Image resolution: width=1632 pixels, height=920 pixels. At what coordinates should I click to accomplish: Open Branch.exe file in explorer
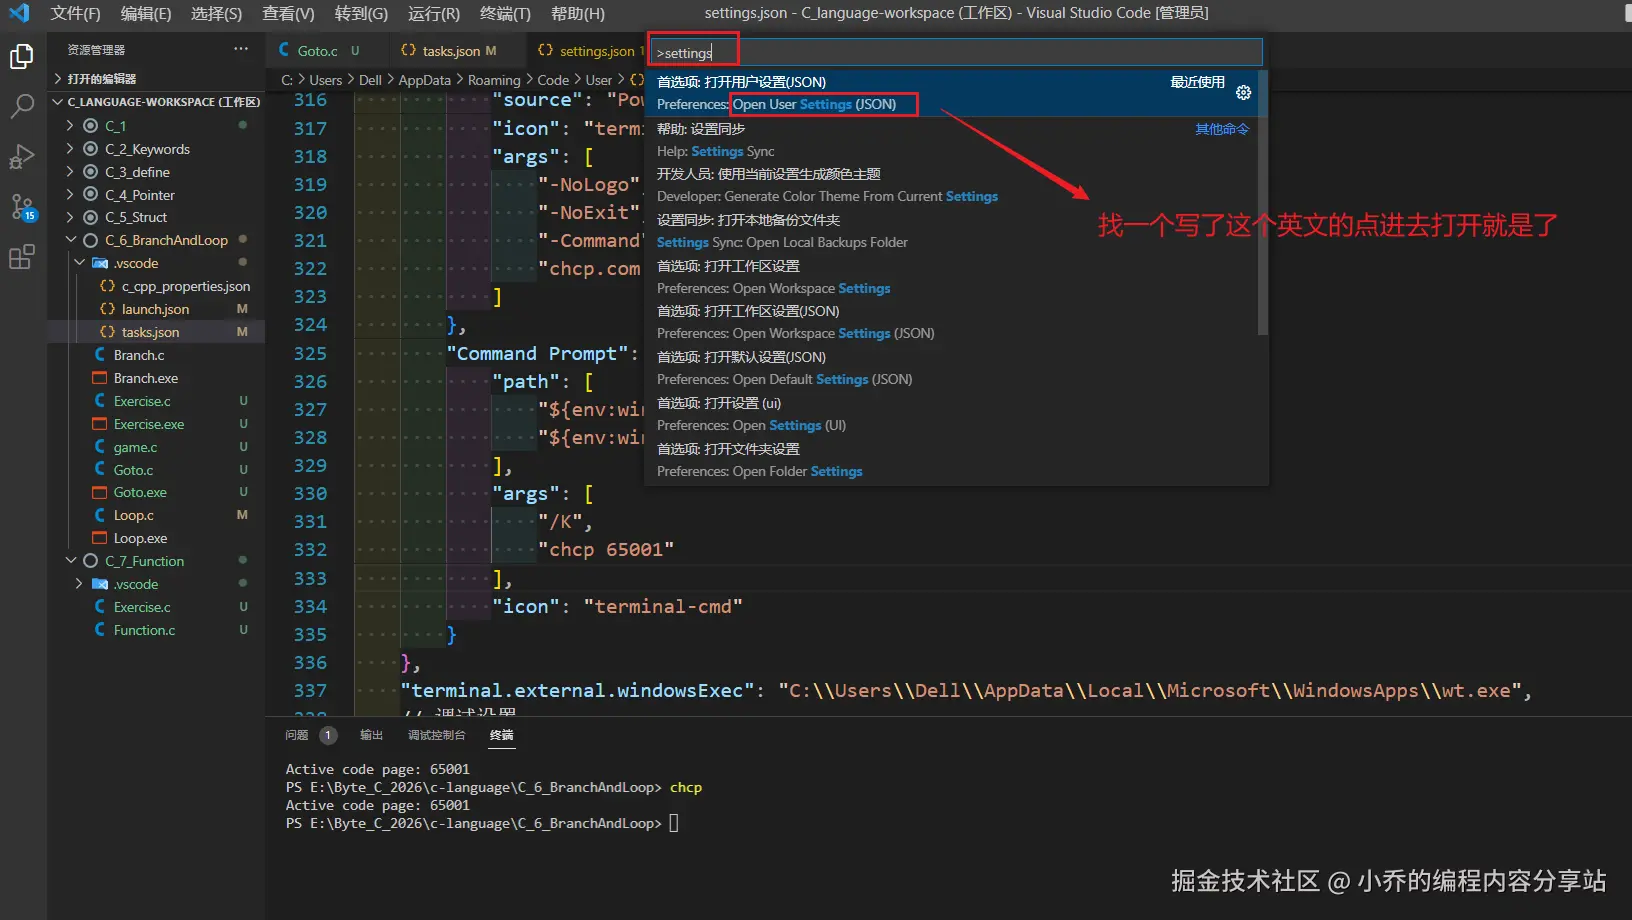click(x=146, y=378)
